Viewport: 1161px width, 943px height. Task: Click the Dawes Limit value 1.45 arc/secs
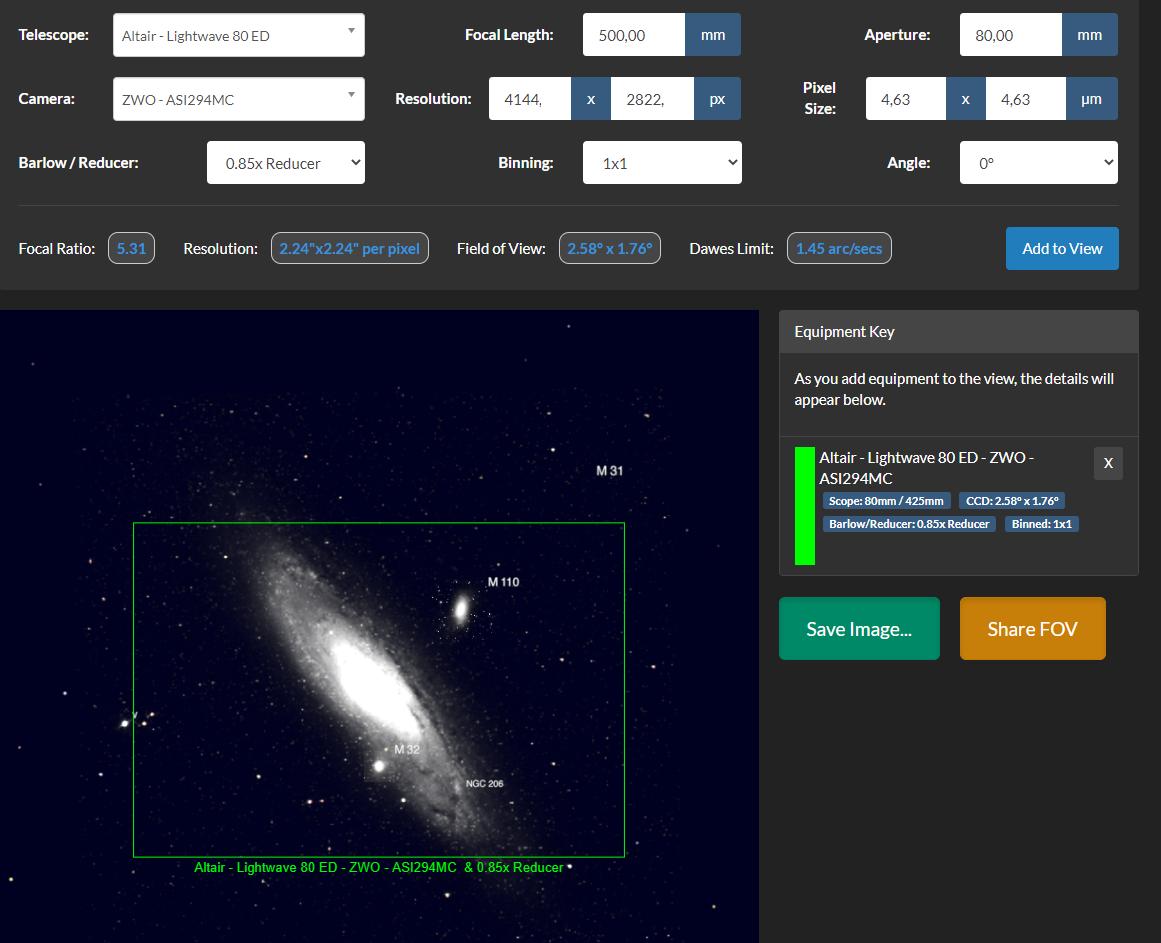pyautogui.click(x=839, y=249)
